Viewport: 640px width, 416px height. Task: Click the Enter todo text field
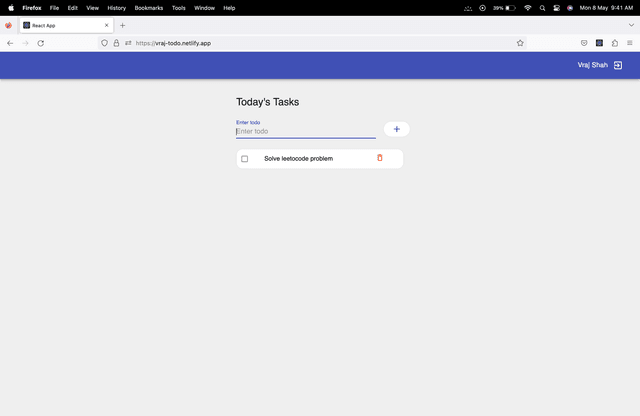[x=305, y=131]
